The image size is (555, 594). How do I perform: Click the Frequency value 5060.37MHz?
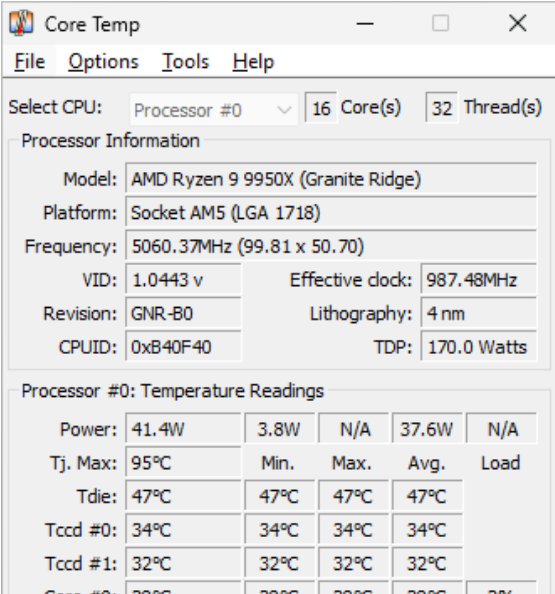tap(331, 246)
